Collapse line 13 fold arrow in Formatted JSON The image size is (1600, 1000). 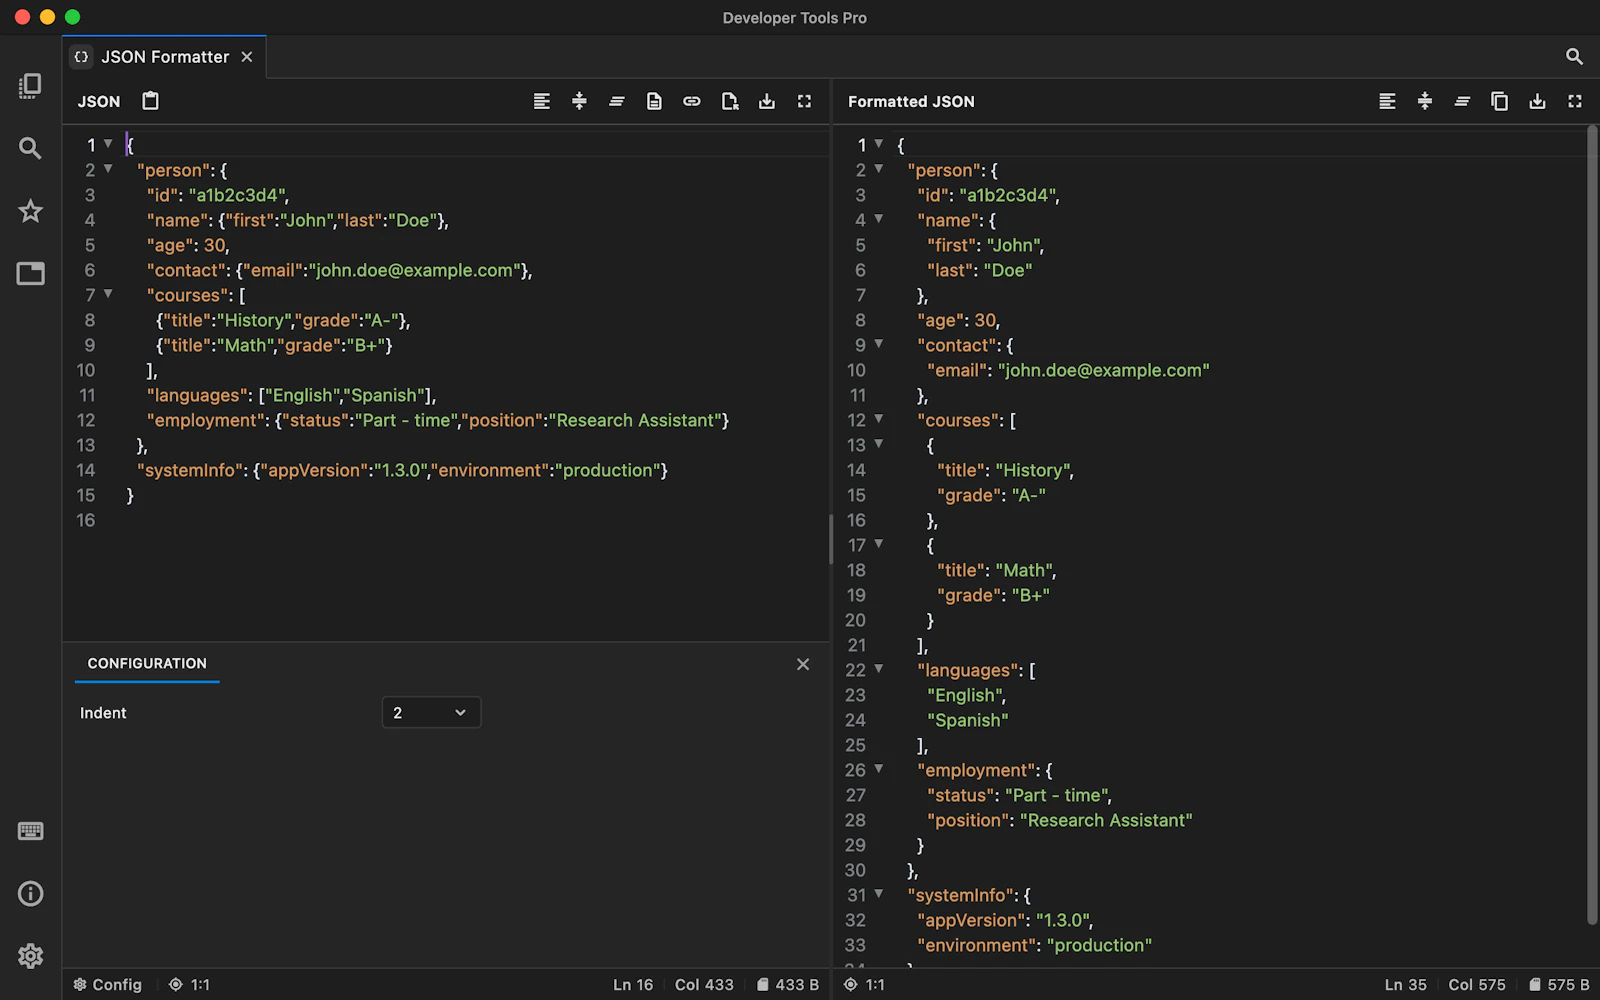click(879, 444)
